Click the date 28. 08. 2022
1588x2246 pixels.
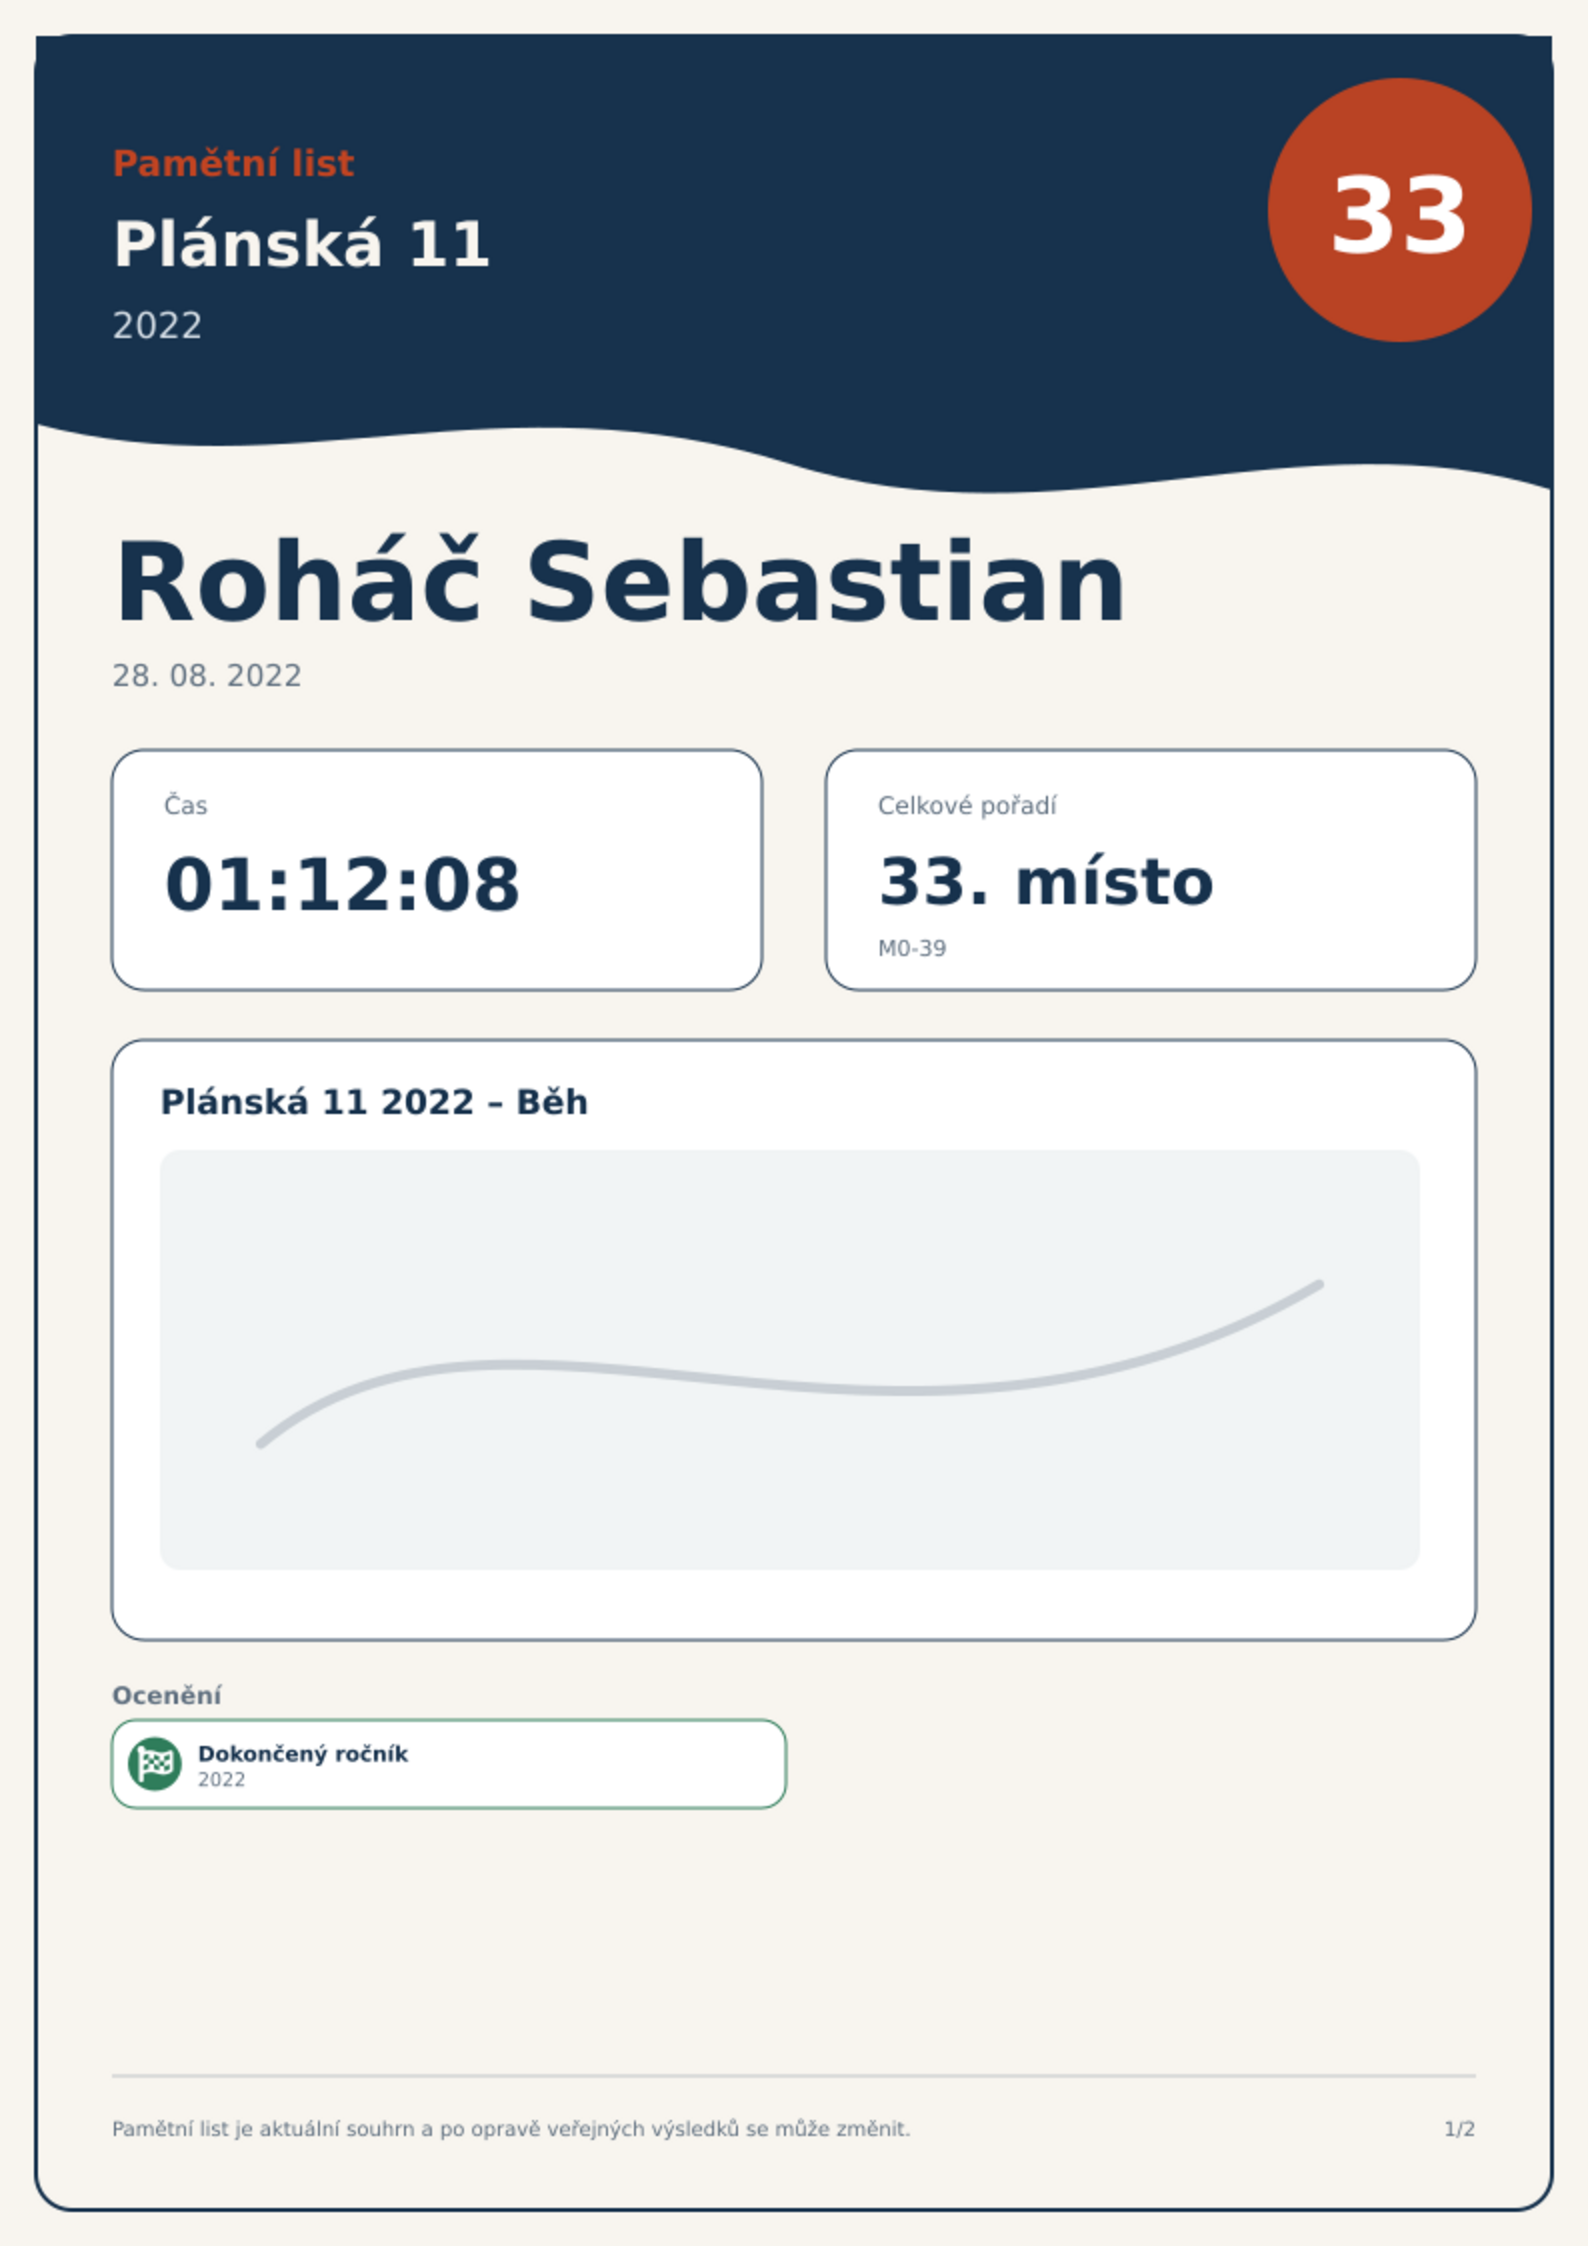coord(206,675)
